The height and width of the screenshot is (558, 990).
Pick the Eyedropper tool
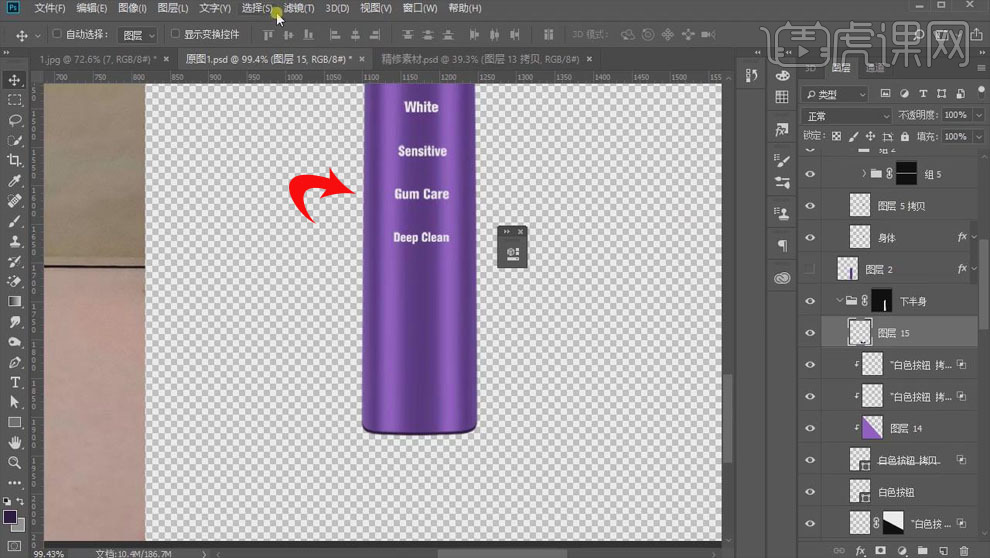pyautogui.click(x=15, y=181)
